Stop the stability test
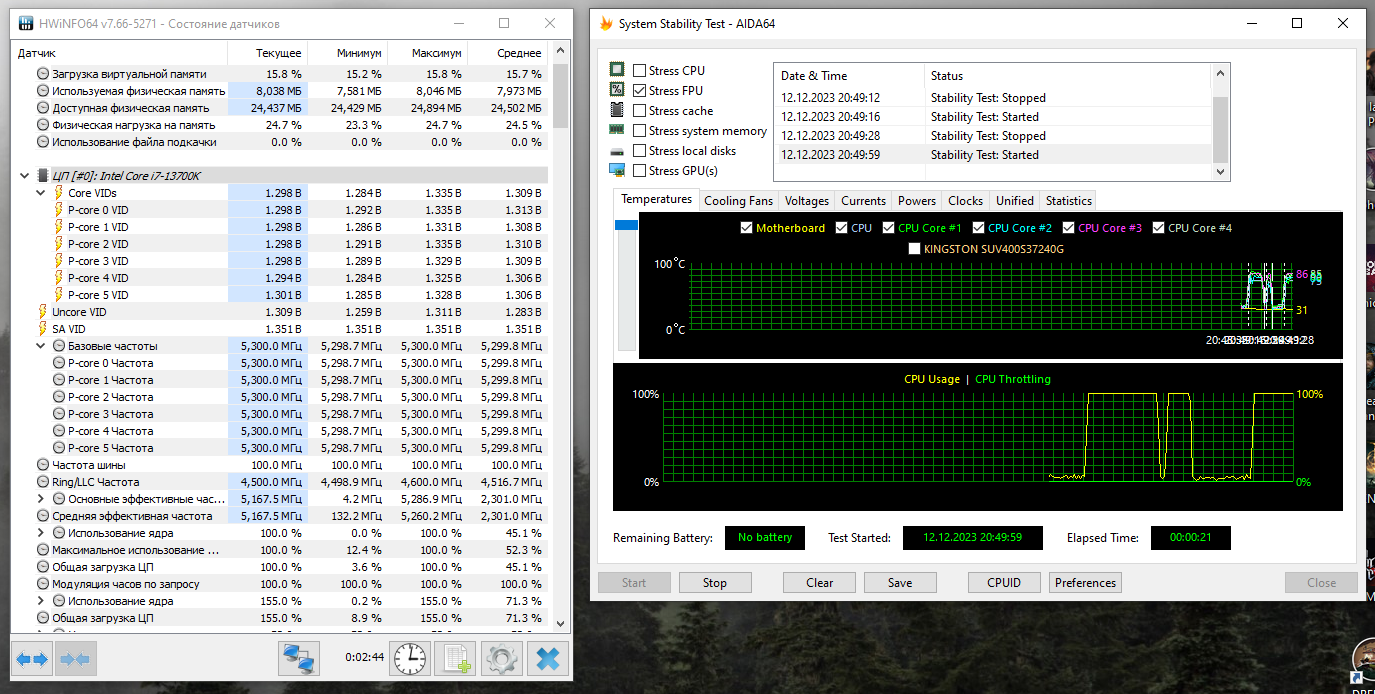This screenshot has height=694, width=1375. click(x=715, y=582)
